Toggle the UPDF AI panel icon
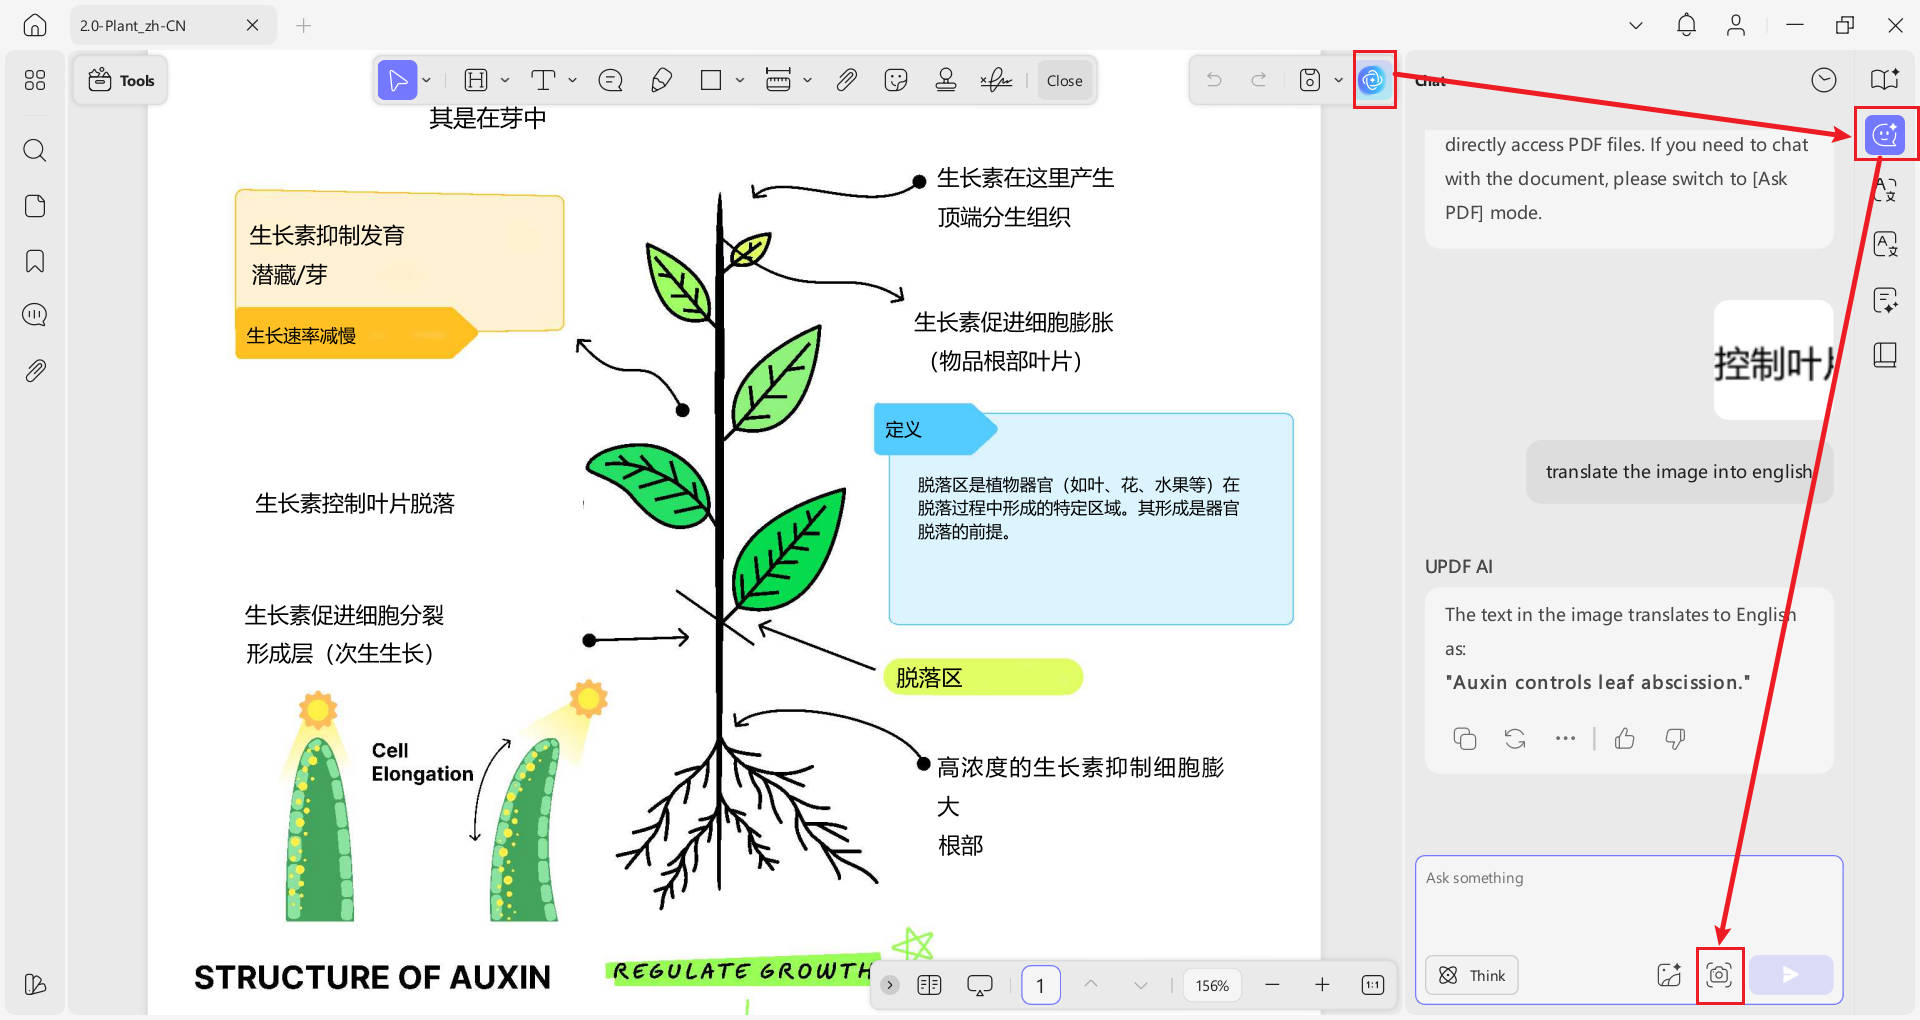The image size is (1920, 1020). 1373,80
